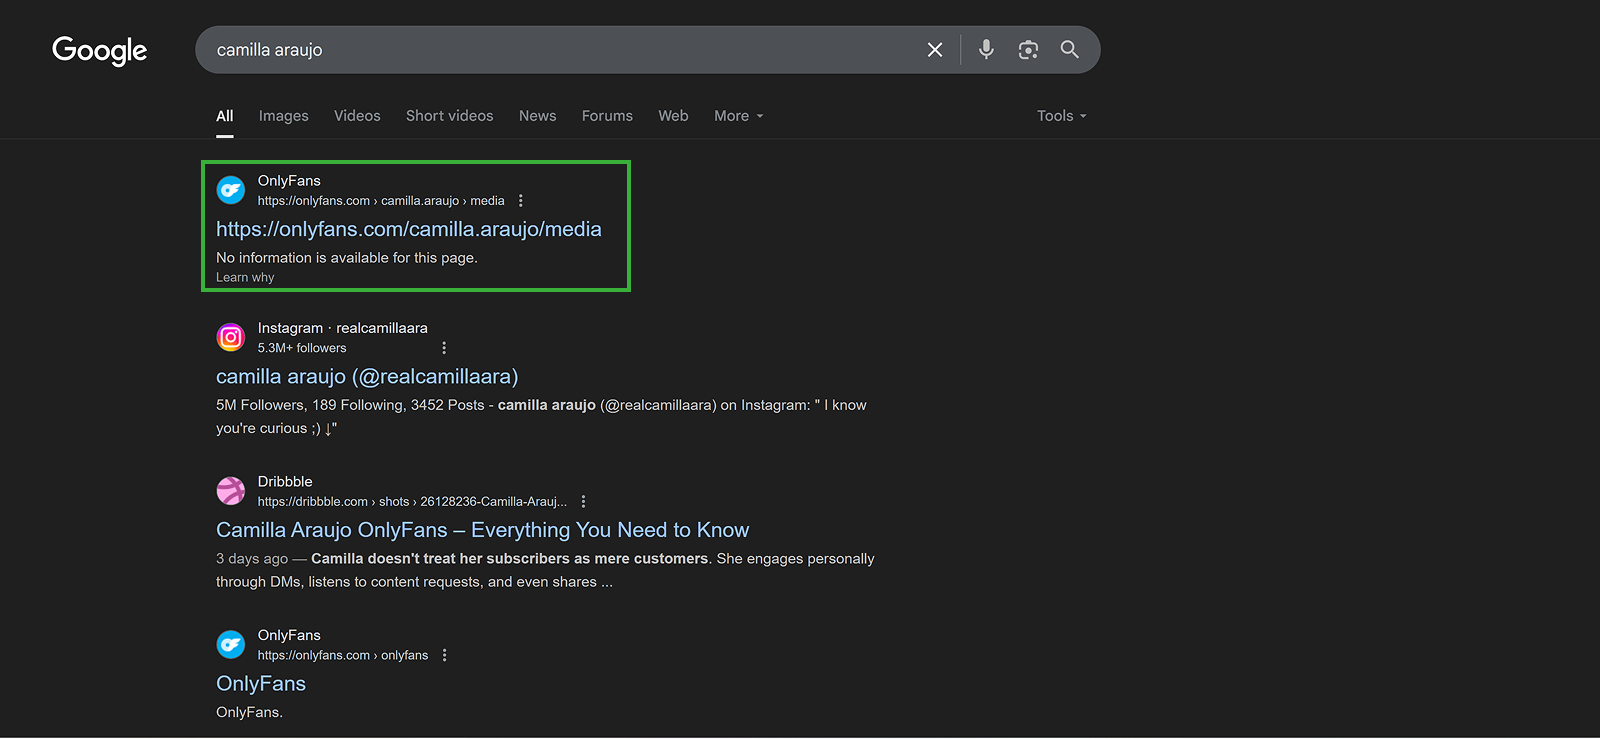Click OnlyFans favicon of last result
This screenshot has height=739, width=1600.
(x=231, y=645)
